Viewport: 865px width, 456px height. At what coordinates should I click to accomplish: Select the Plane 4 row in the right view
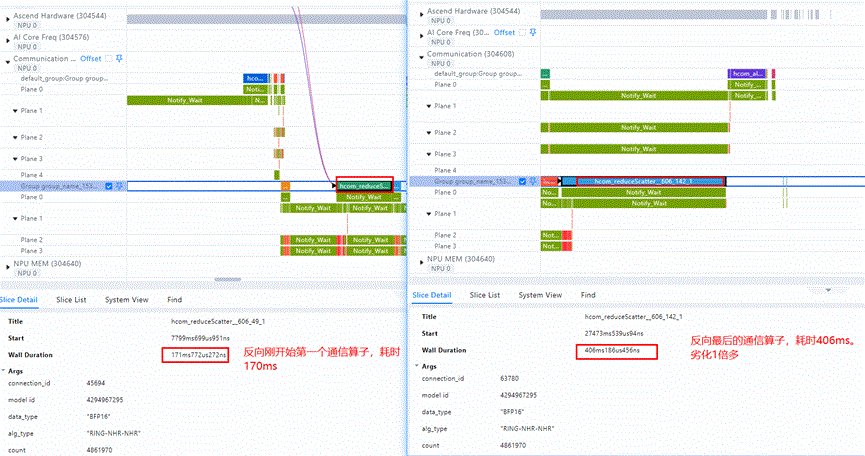[445, 170]
